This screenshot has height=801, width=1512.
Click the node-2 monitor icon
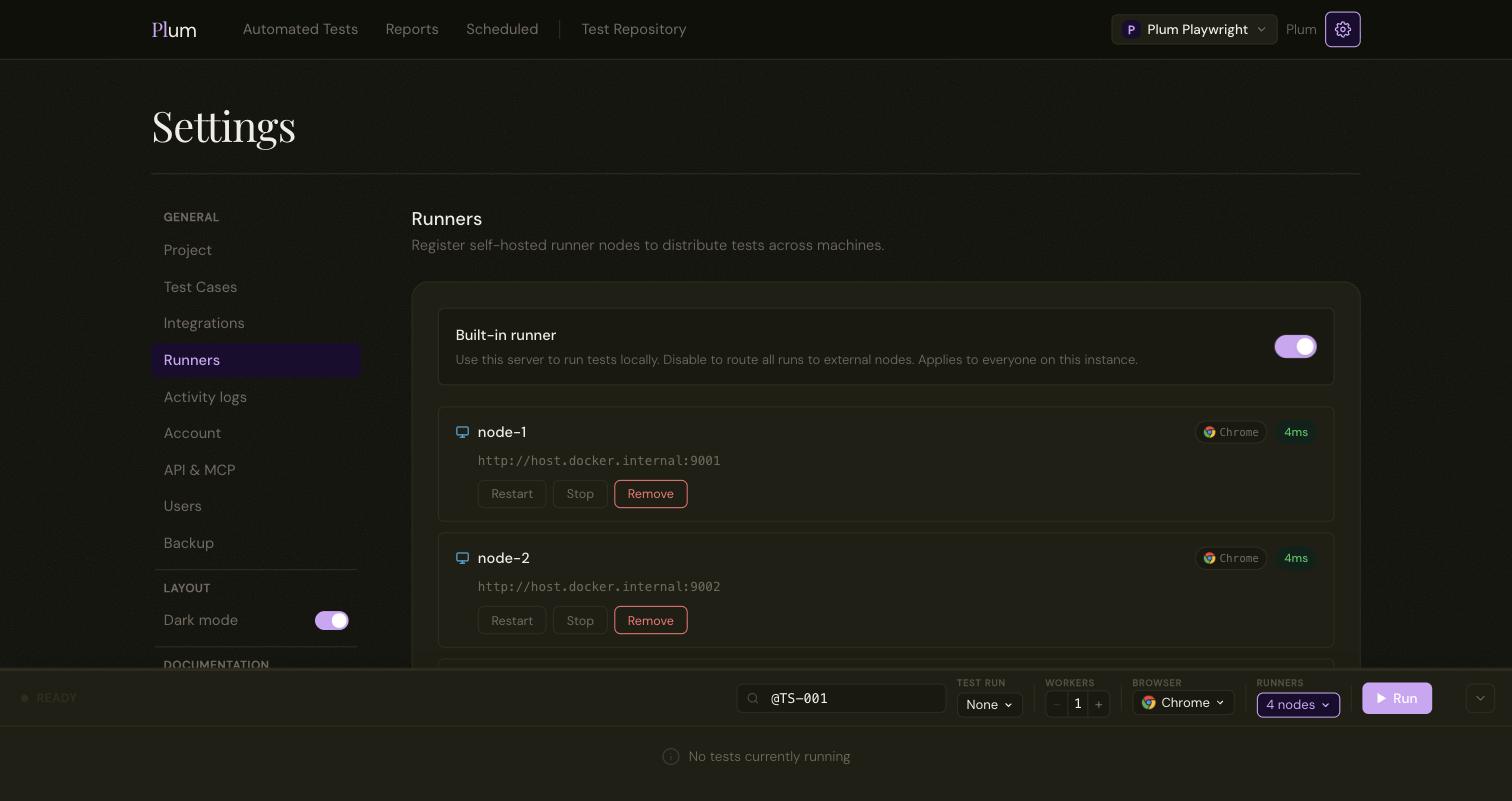(462, 558)
